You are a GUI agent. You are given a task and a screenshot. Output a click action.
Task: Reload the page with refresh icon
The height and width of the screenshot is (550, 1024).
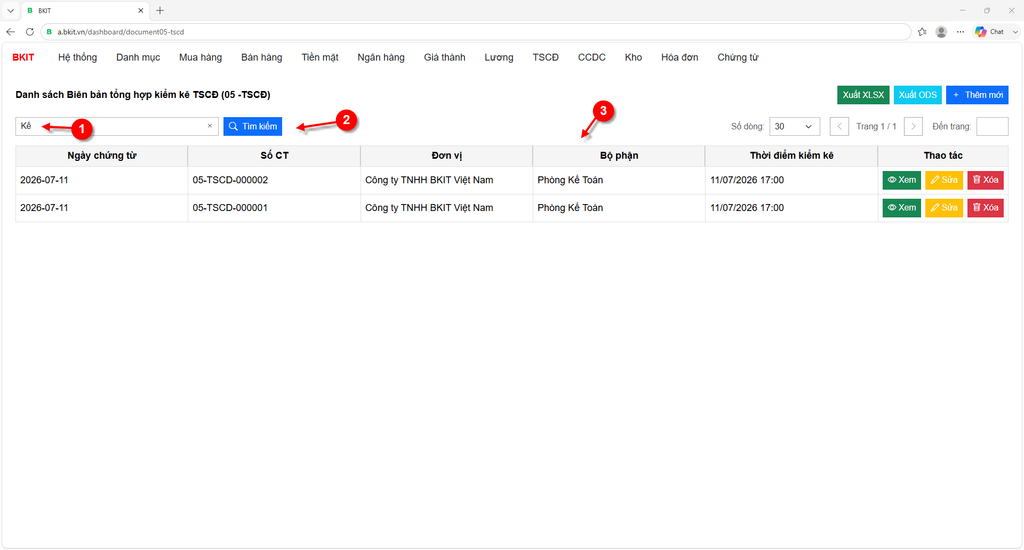tap(29, 31)
